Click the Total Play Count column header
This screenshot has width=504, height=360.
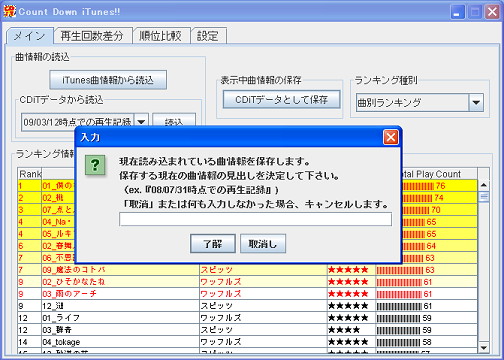tap(439, 174)
